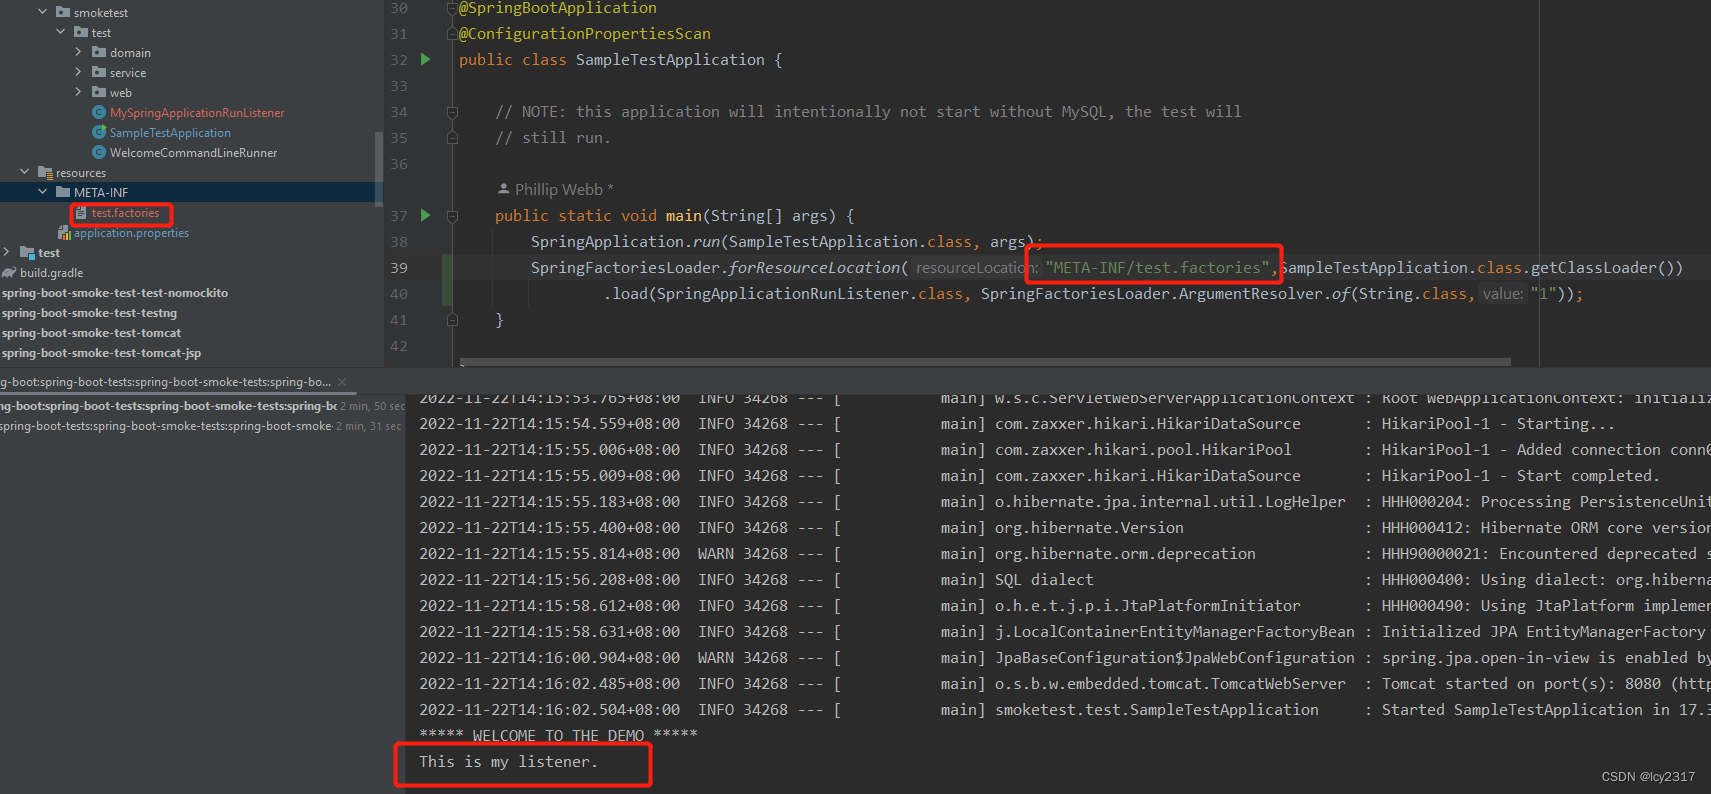The width and height of the screenshot is (1711, 794).
Task: Collapse the resources folder
Action: tap(25, 172)
